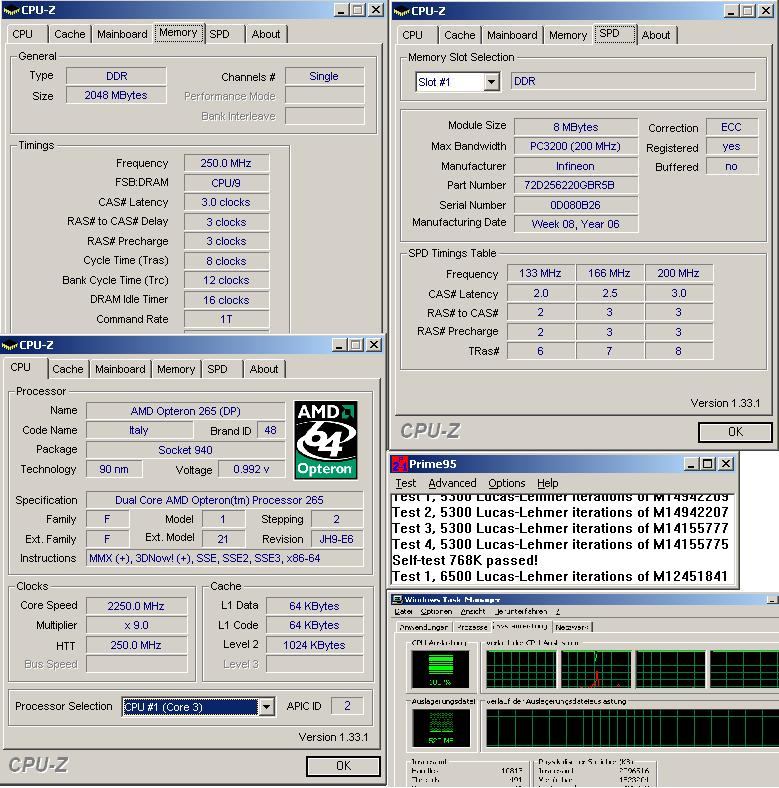Open Mainboard tab in the Memory timings window
The image size is (779, 788).
coord(122,34)
